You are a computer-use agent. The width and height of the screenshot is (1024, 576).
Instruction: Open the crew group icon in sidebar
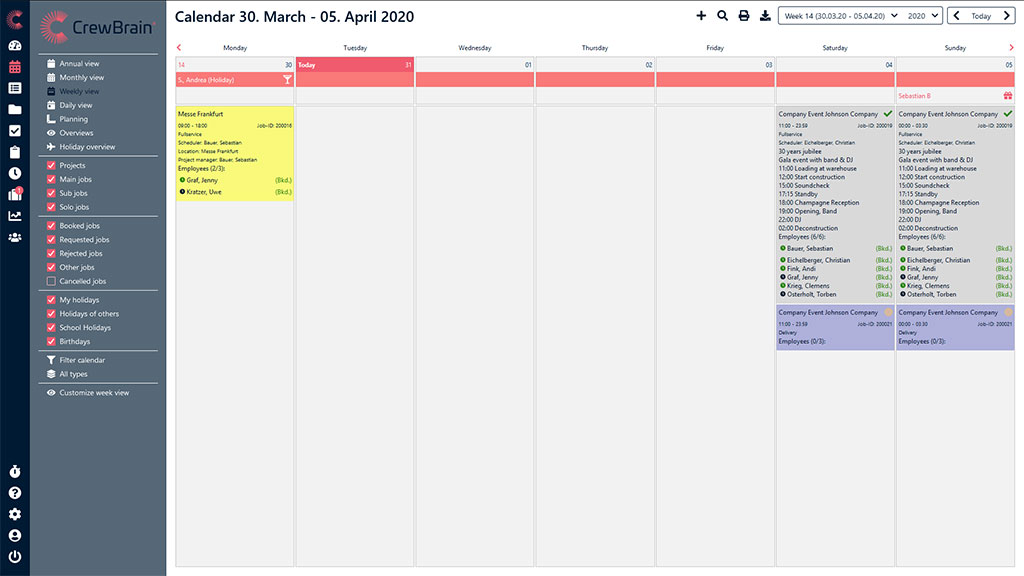(x=15, y=238)
